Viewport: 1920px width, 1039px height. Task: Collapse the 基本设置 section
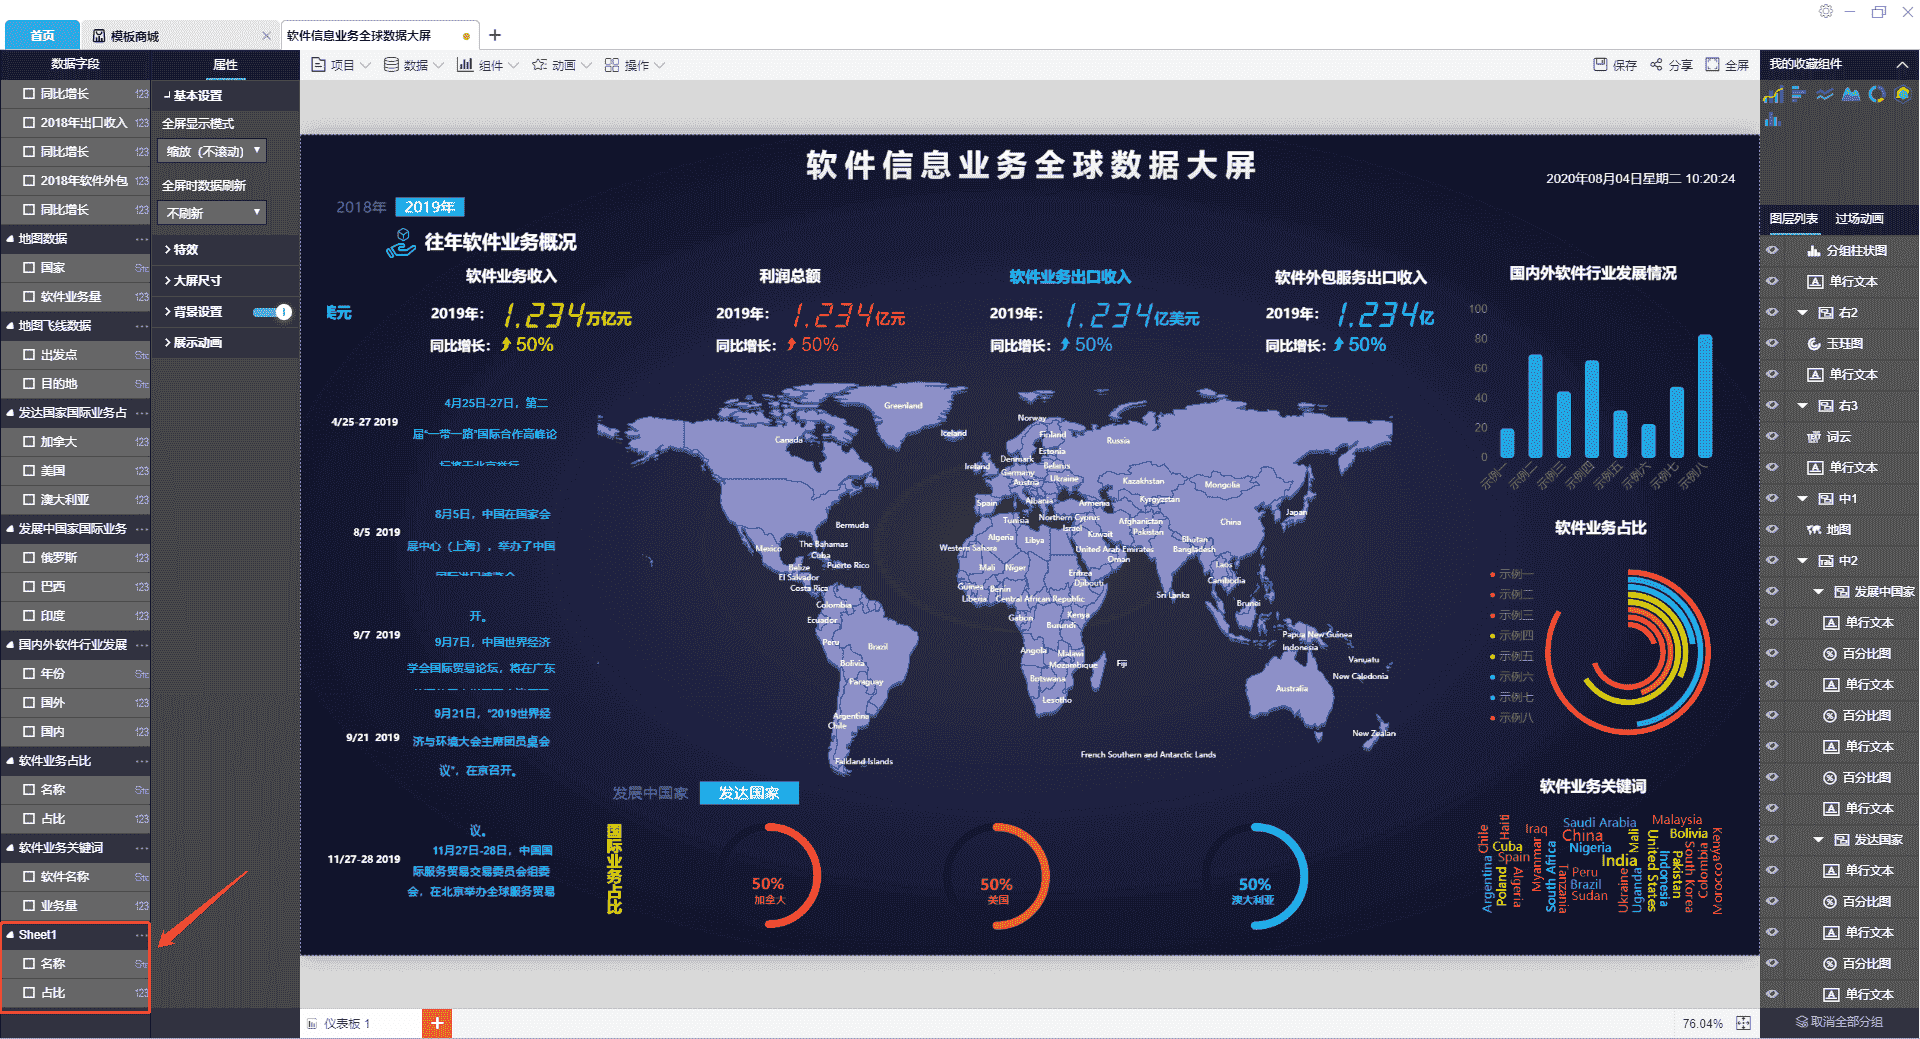pyautogui.click(x=225, y=96)
